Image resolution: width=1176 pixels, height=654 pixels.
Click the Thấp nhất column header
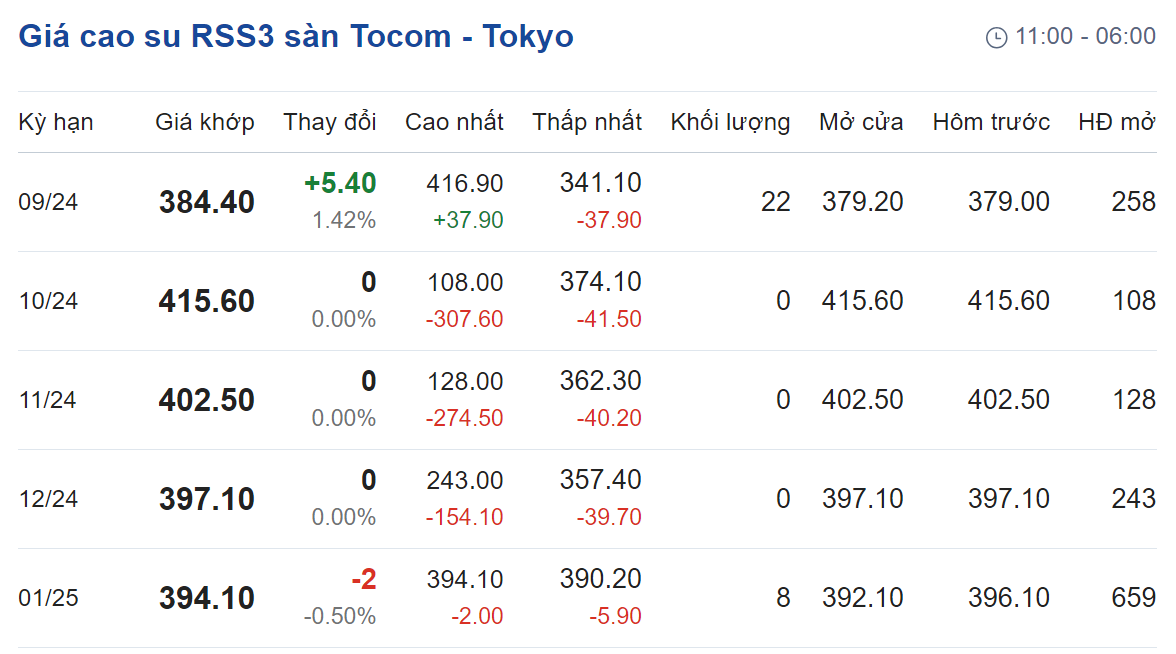click(x=587, y=122)
